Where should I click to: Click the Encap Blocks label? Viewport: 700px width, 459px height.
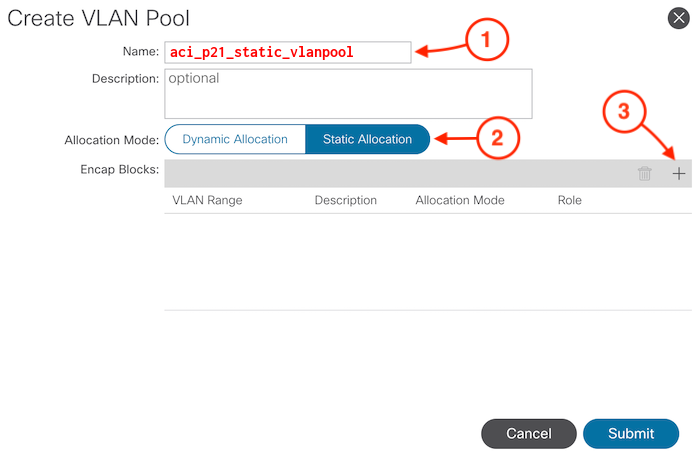(x=119, y=169)
